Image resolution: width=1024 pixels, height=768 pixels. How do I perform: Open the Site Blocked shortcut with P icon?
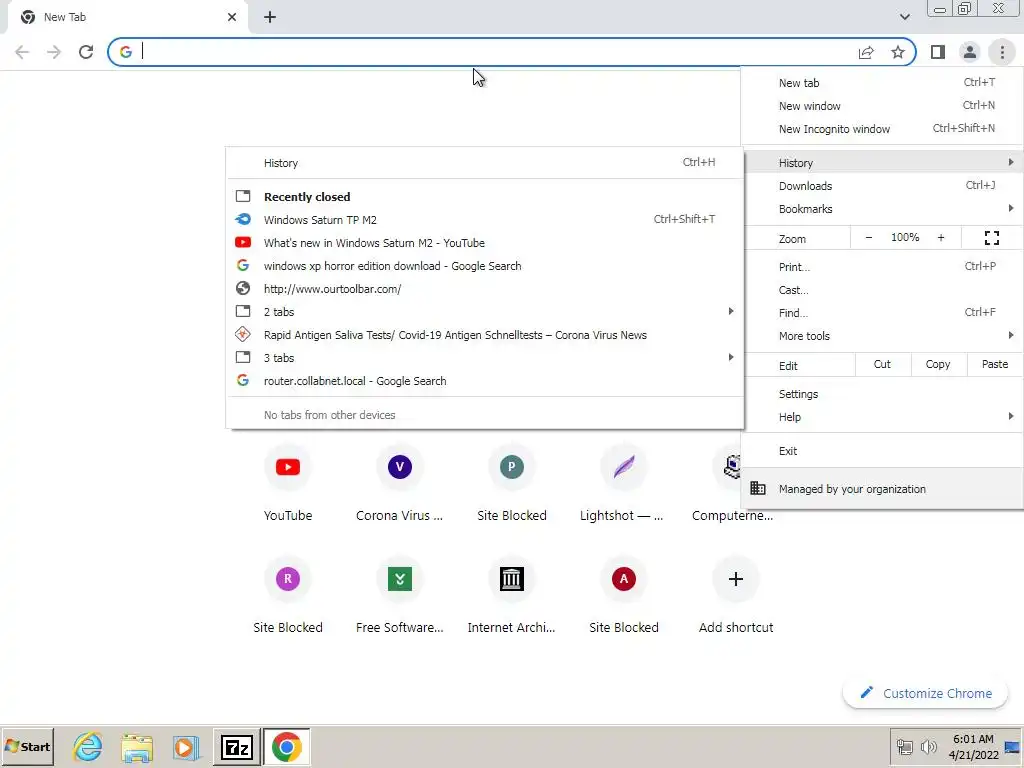pyautogui.click(x=512, y=482)
